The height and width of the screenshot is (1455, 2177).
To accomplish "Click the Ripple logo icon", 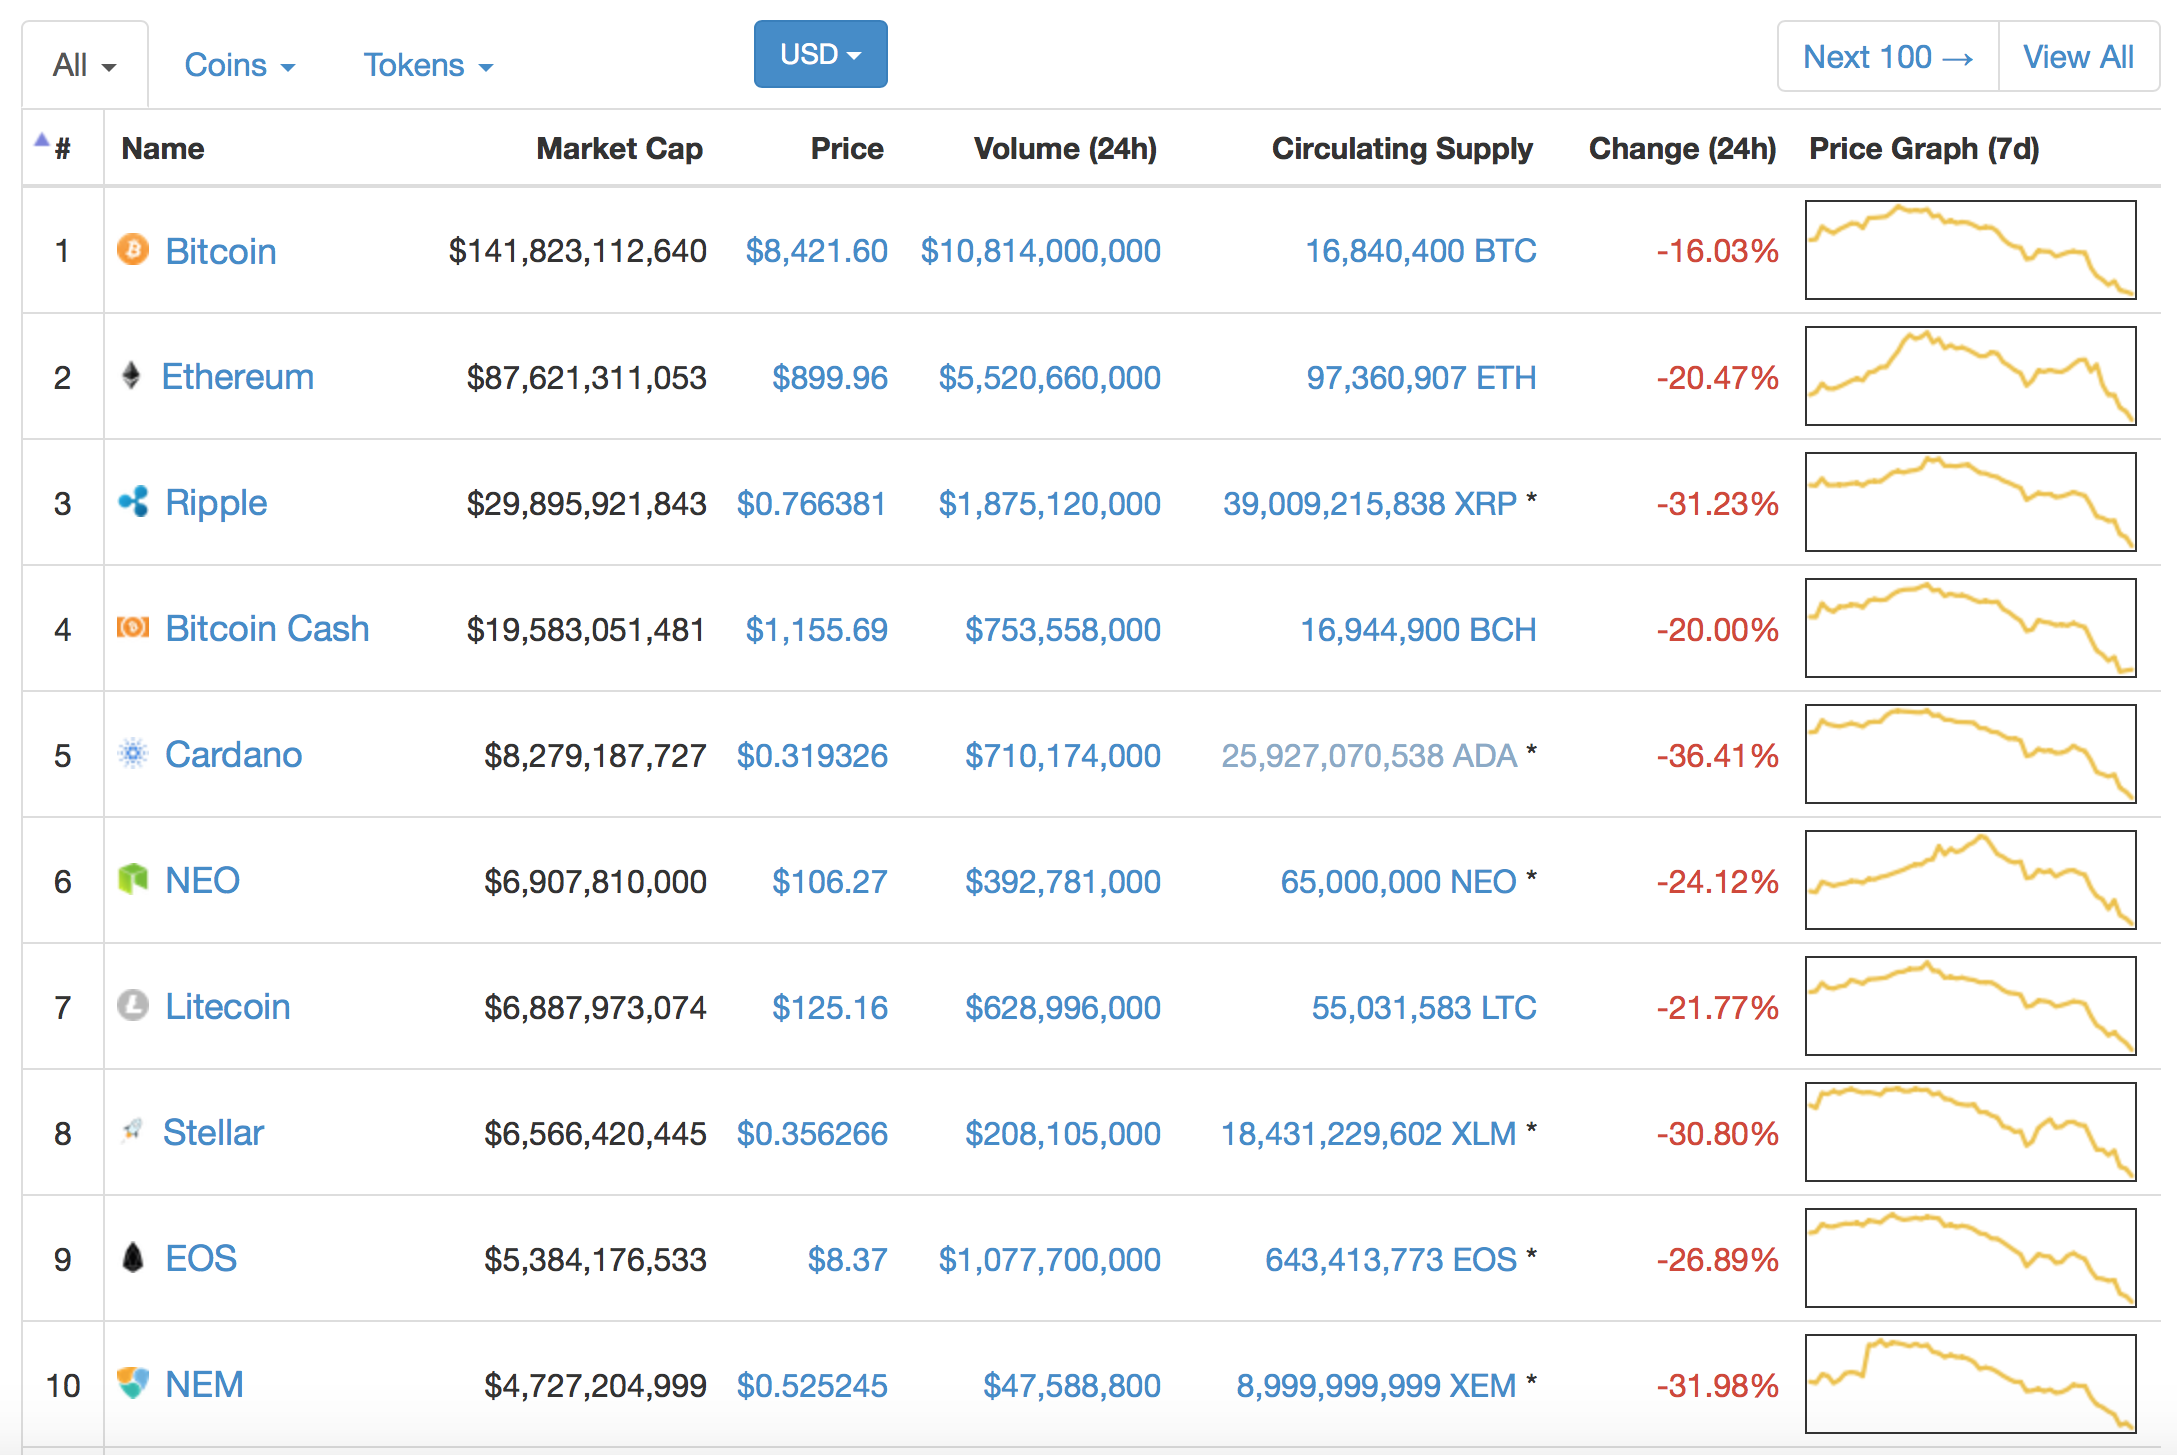I will (x=133, y=502).
